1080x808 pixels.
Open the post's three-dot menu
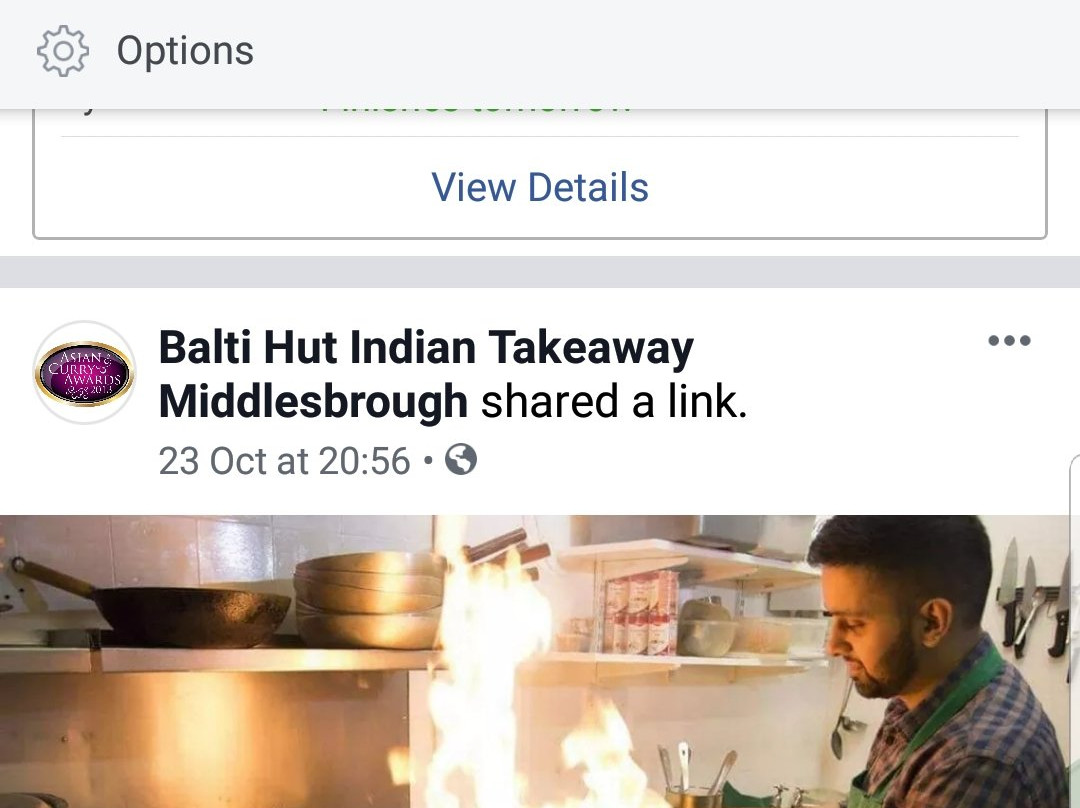pos(1009,340)
